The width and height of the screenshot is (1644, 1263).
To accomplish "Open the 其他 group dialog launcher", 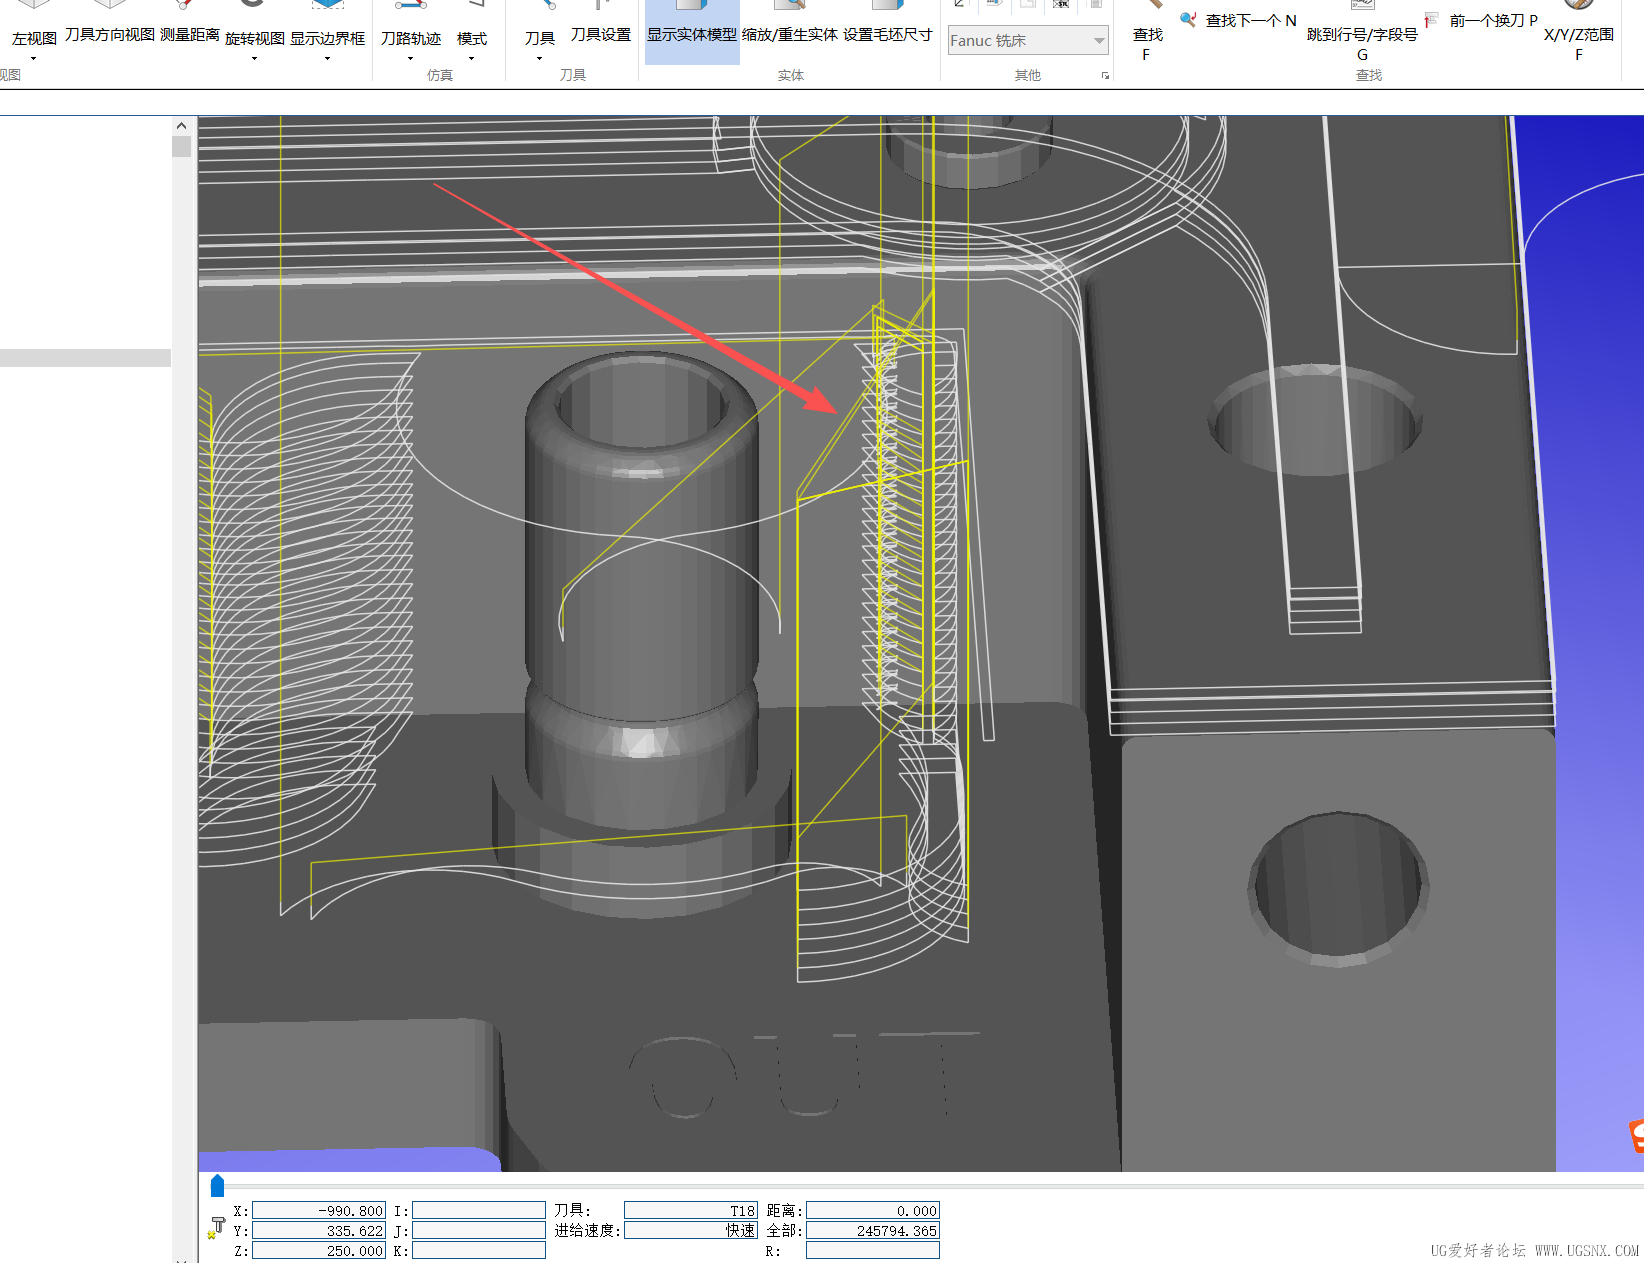I will point(1105,76).
